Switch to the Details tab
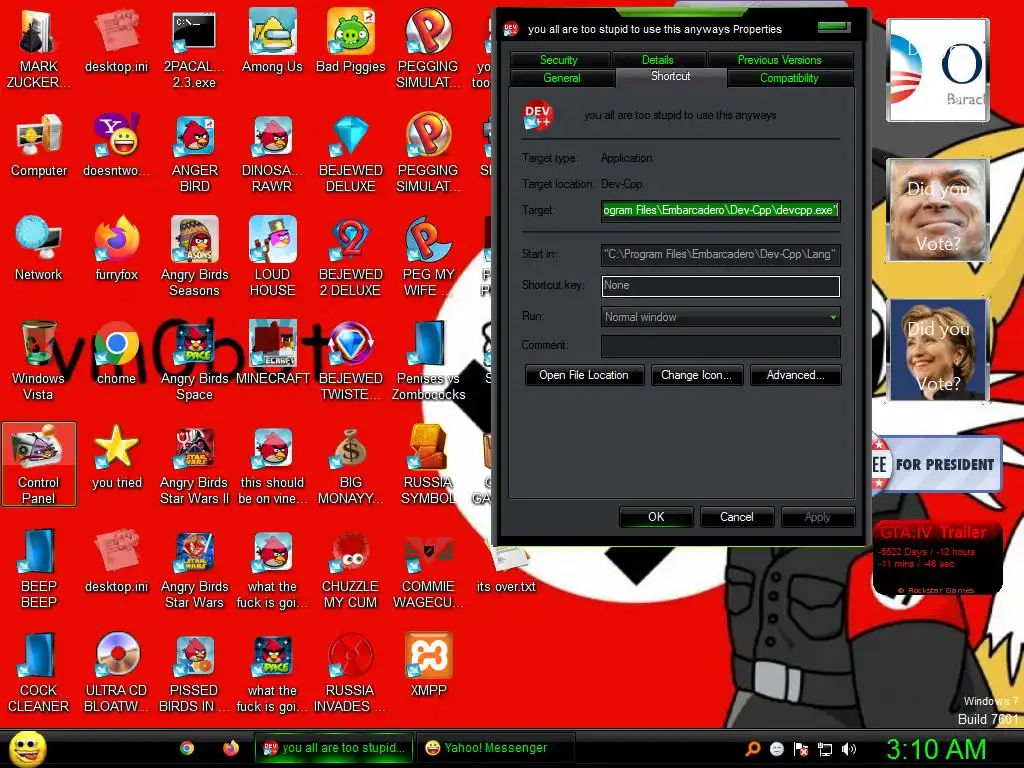1024x768 pixels. tap(658, 59)
